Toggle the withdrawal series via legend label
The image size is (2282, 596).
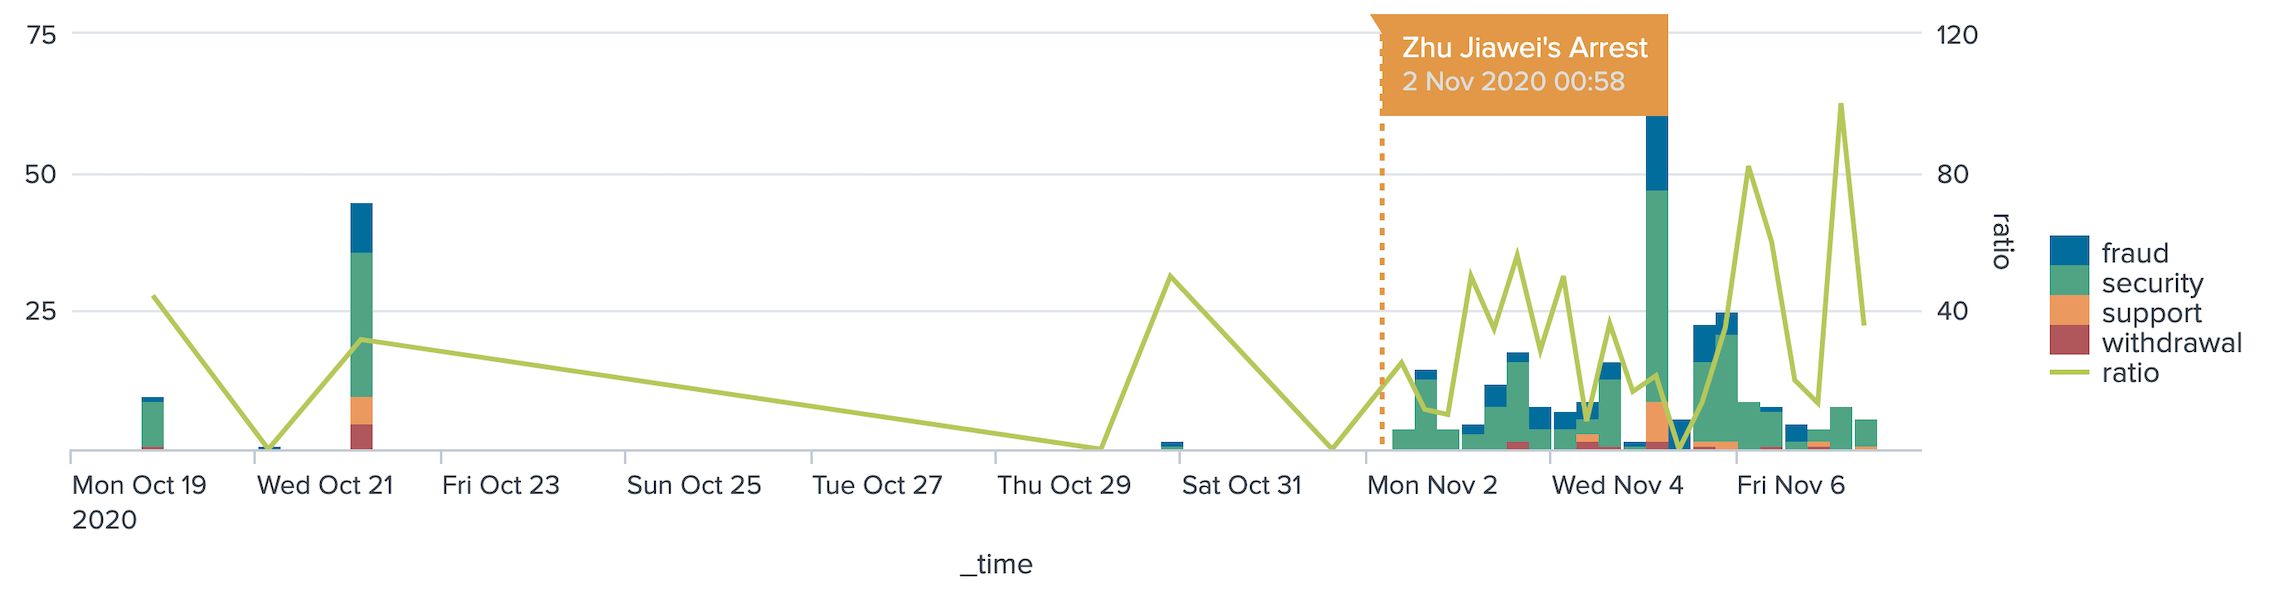(x=2171, y=343)
